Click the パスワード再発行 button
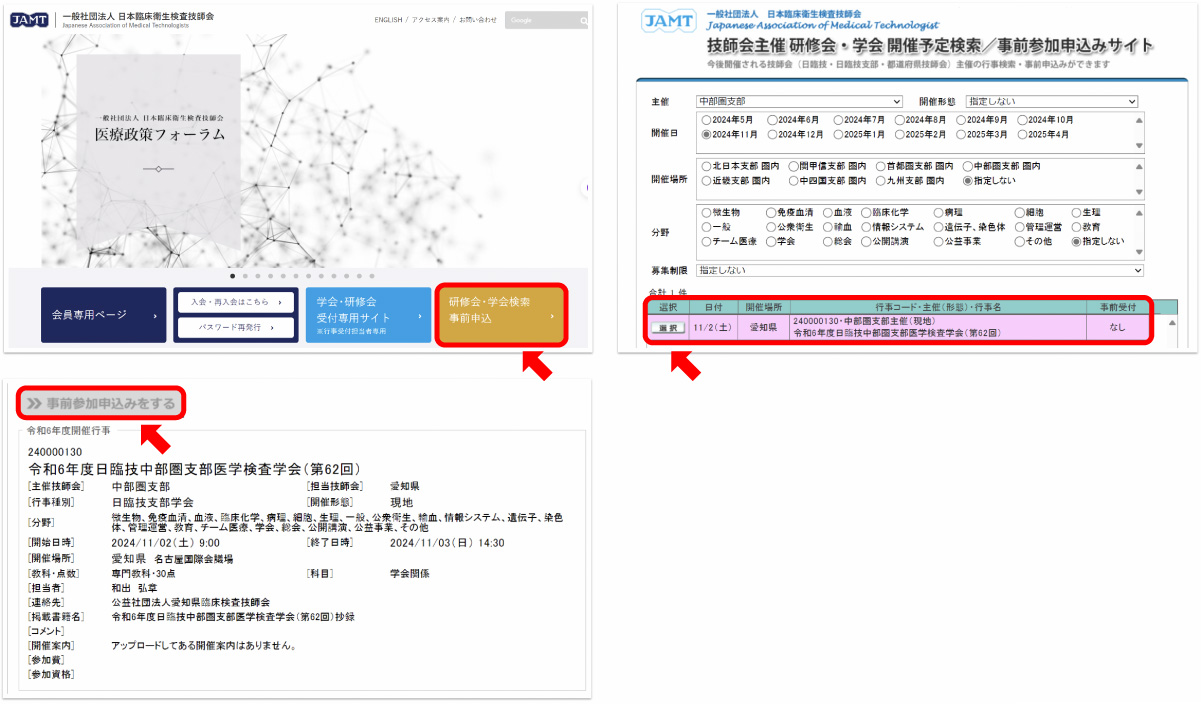The height and width of the screenshot is (704, 1201). click(236, 328)
